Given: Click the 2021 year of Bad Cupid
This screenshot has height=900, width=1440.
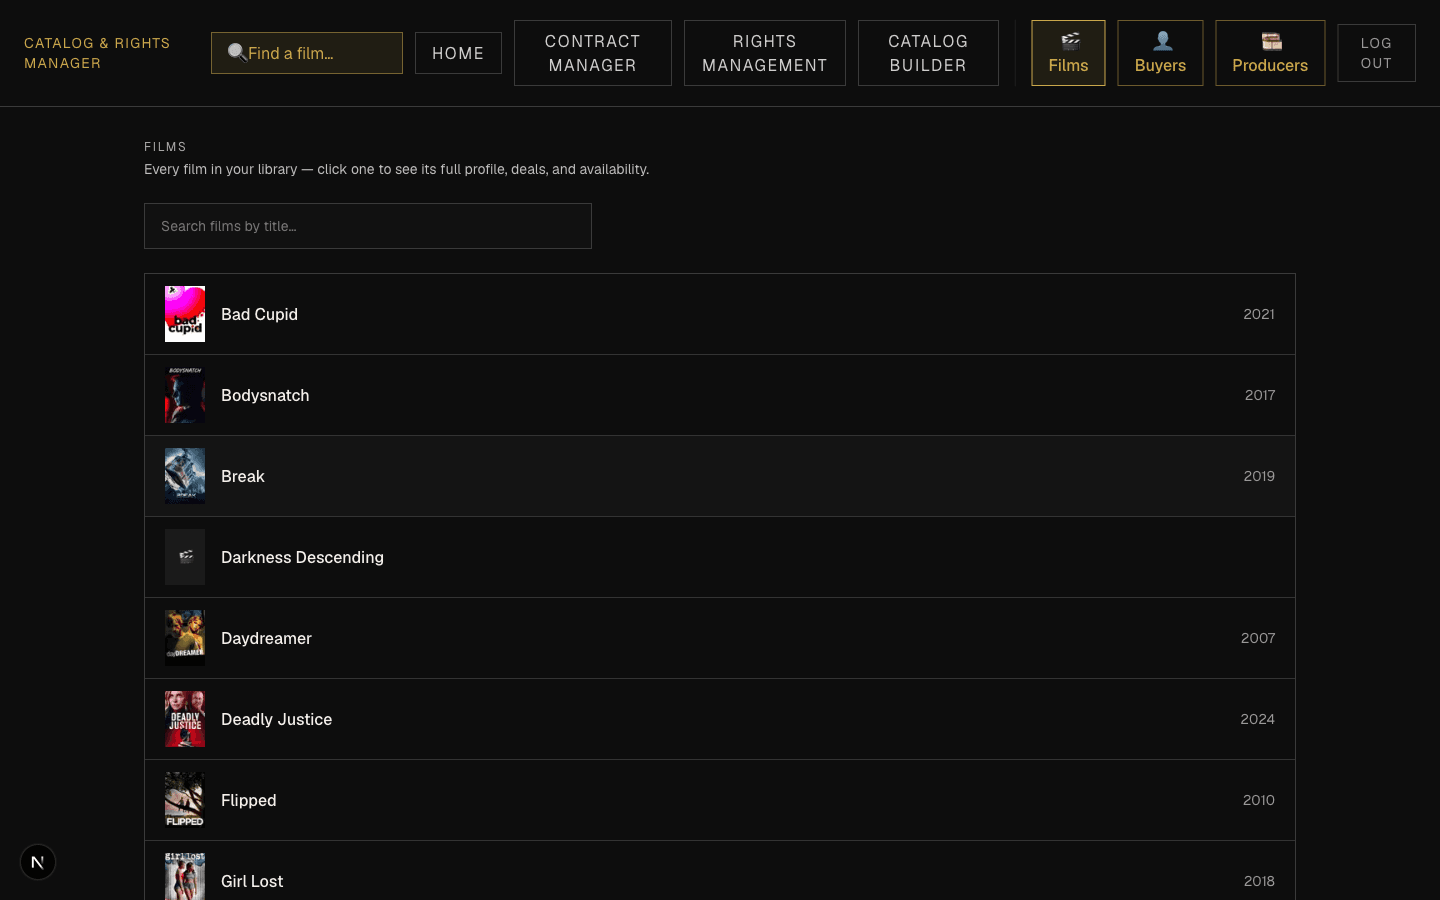Looking at the screenshot, I should tap(1259, 314).
